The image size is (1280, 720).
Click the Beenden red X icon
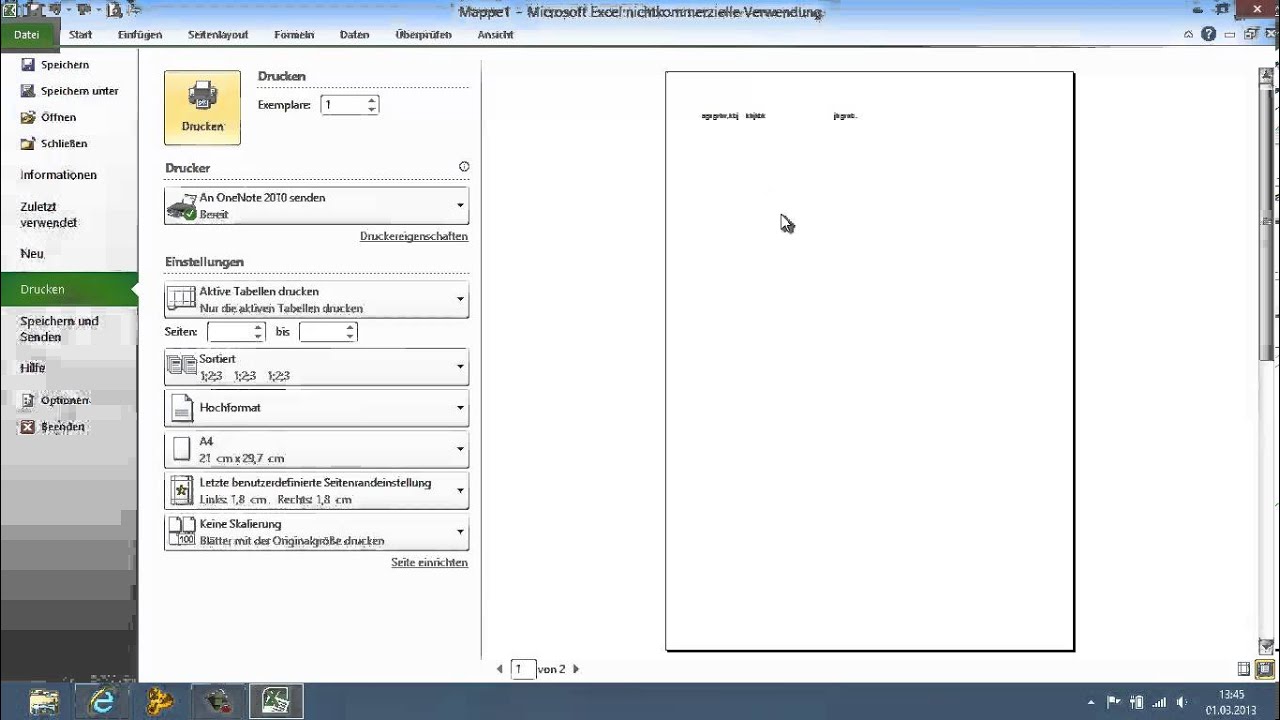(x=28, y=427)
